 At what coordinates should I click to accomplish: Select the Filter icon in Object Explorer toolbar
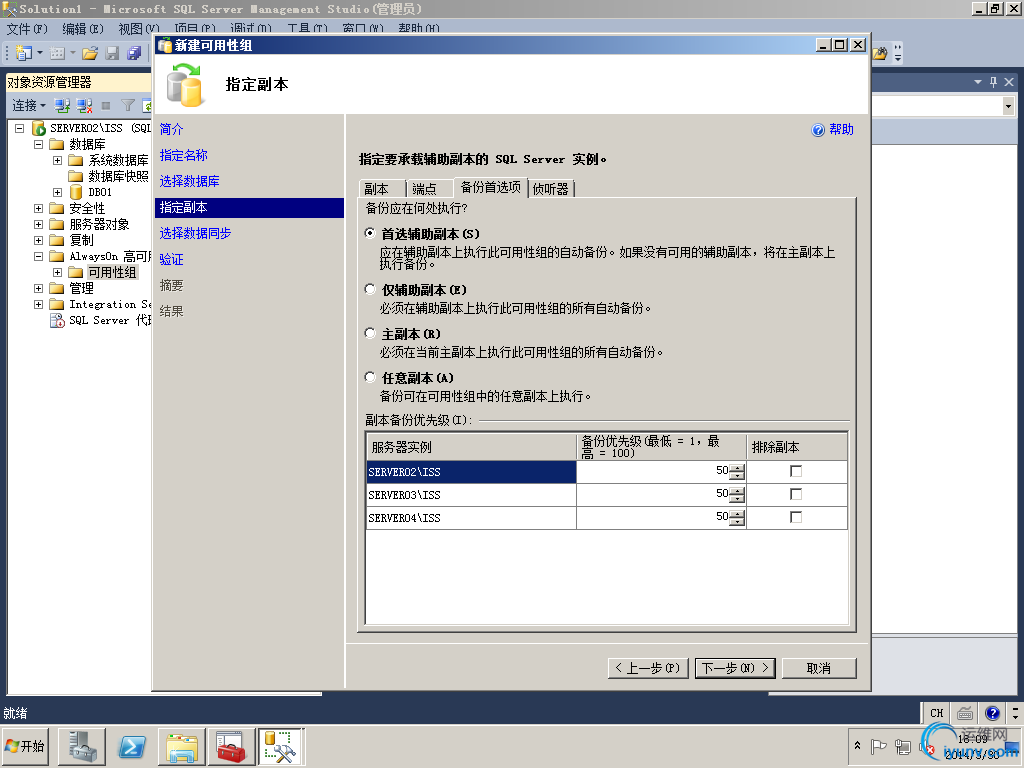pos(127,105)
